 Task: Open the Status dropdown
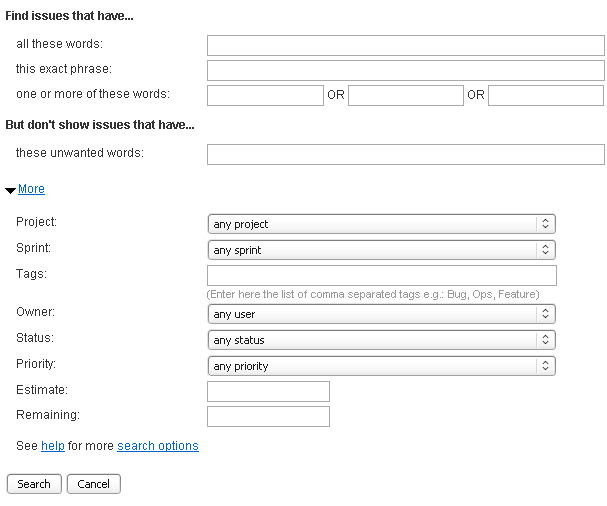(x=381, y=340)
